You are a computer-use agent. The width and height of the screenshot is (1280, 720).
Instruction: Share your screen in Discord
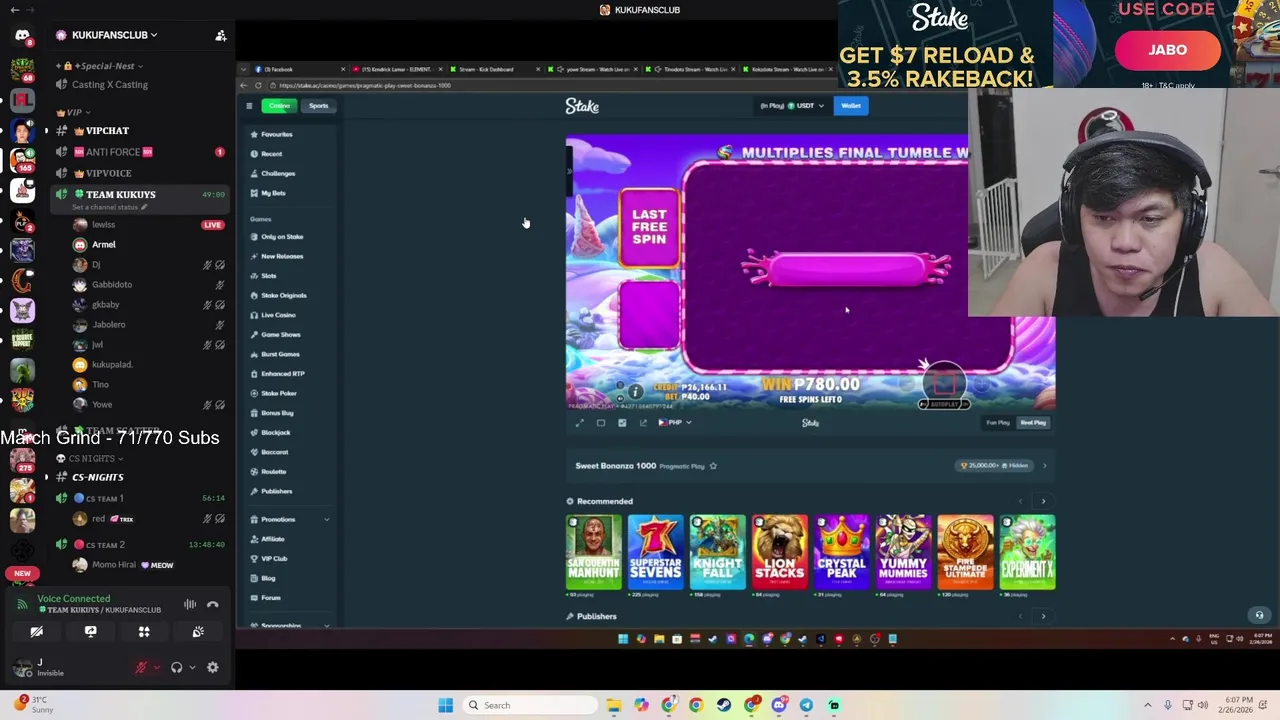90,632
